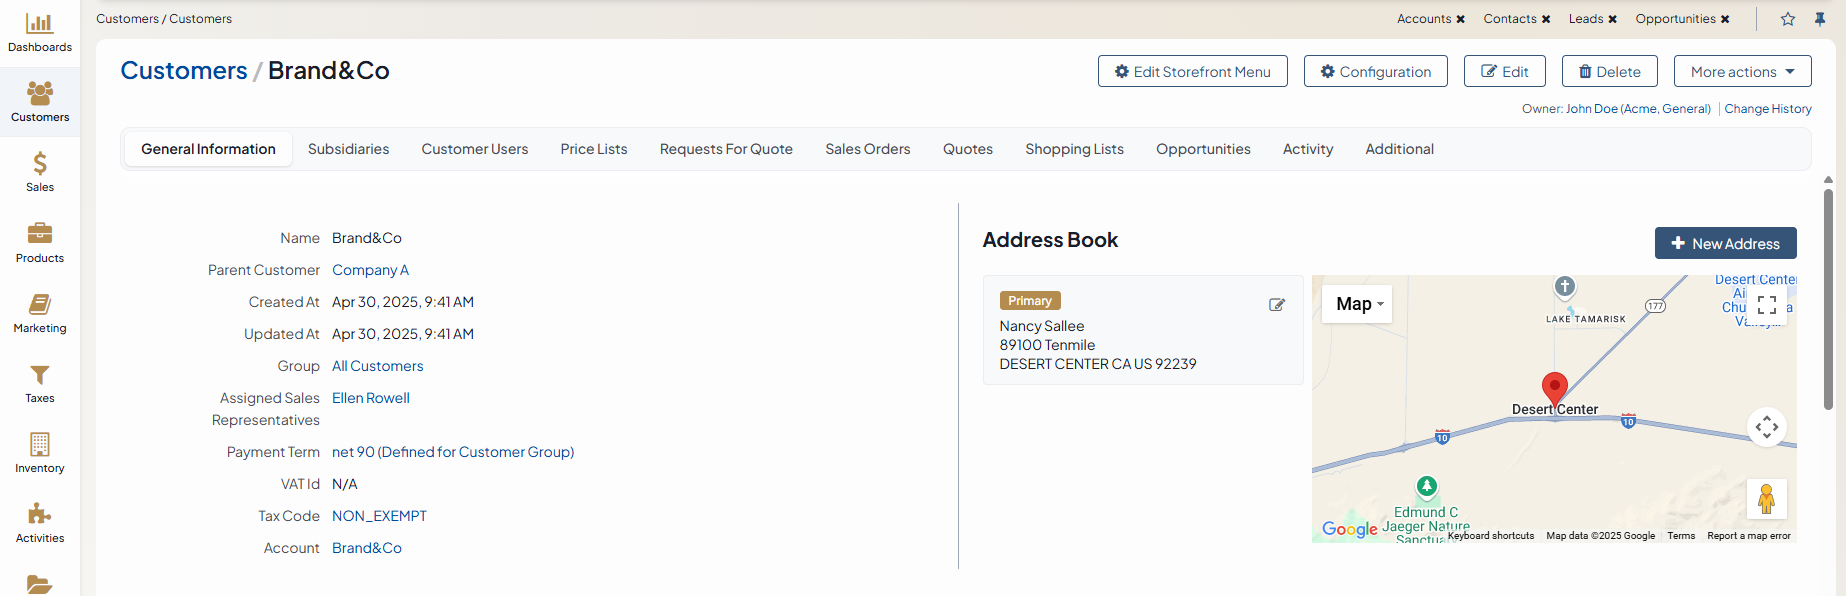Click the edit icon on primary address
The height and width of the screenshot is (596, 1846).
(1277, 305)
